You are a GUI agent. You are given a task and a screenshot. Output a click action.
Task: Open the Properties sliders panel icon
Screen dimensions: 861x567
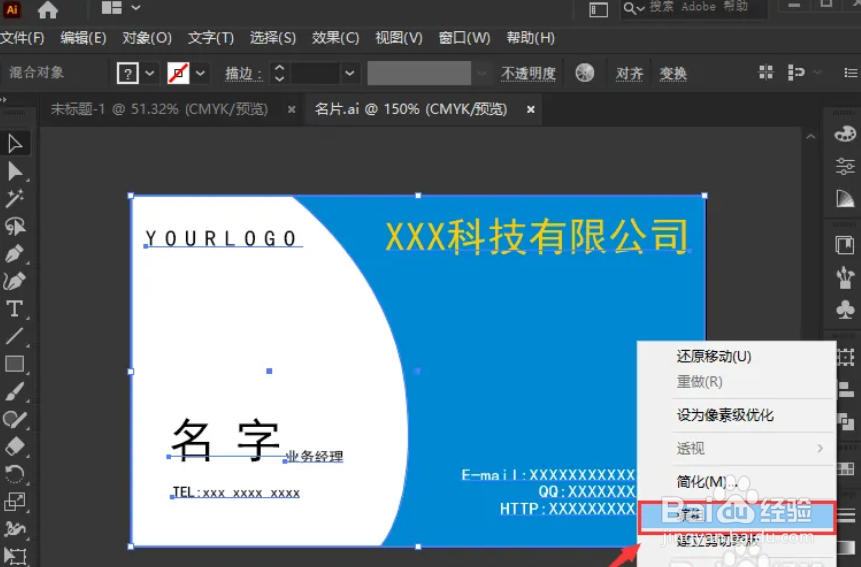click(845, 166)
